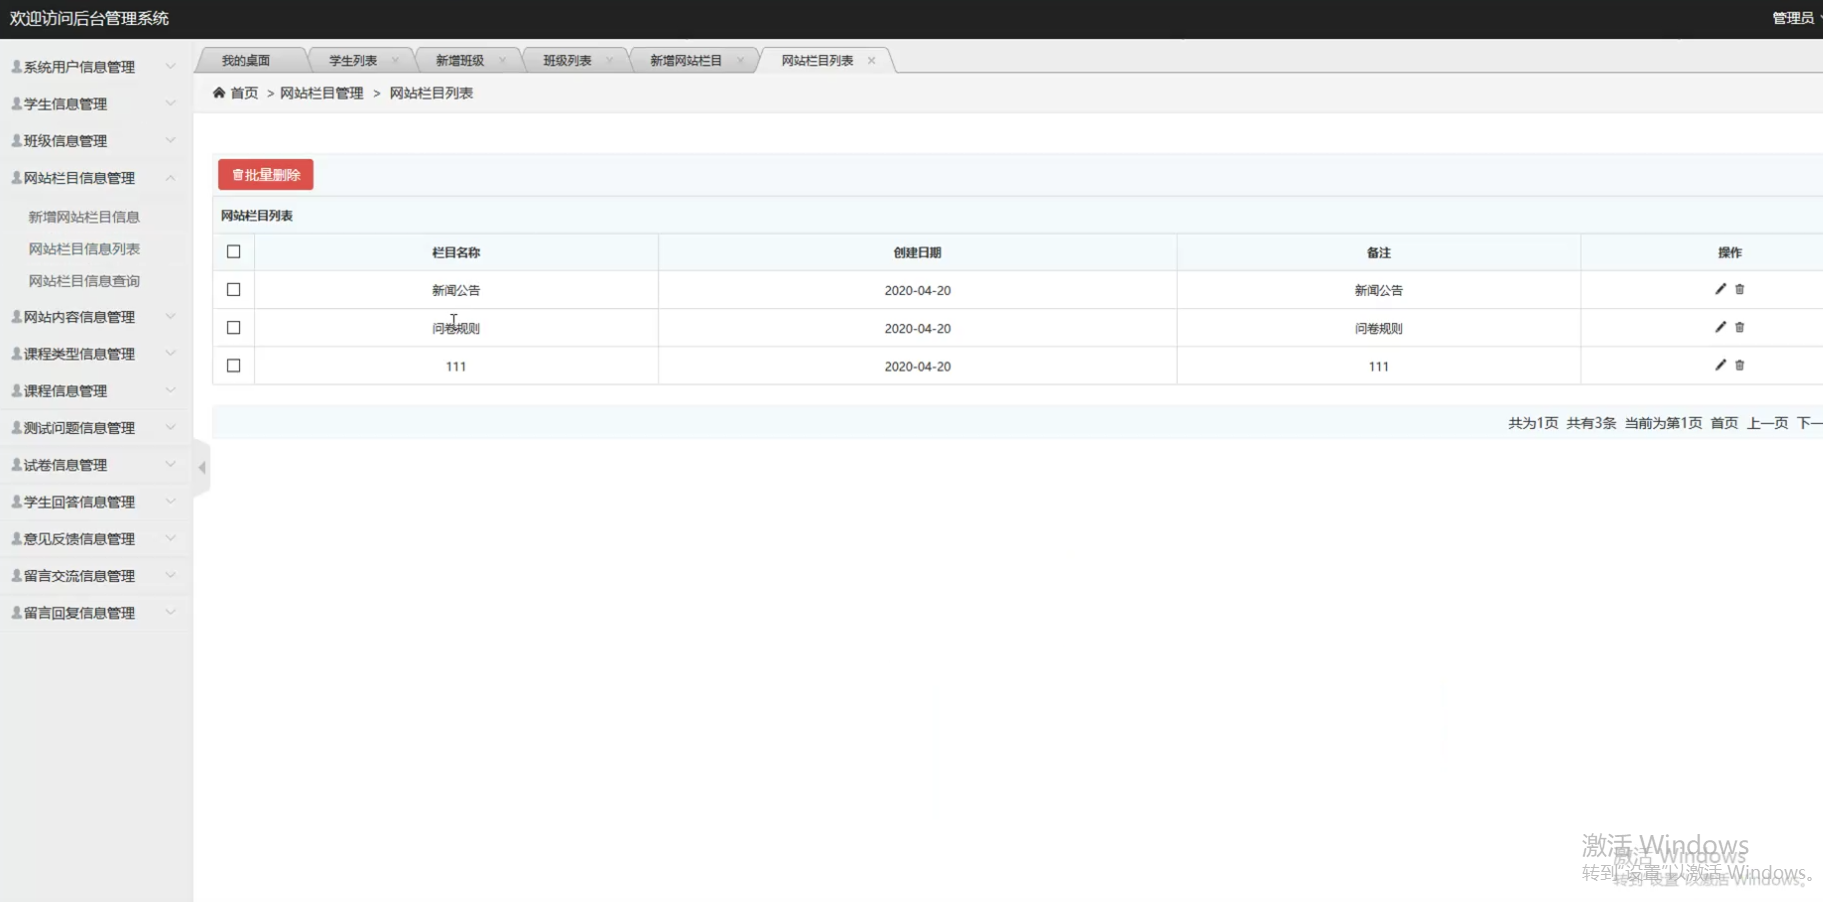The width and height of the screenshot is (1823, 902).
Task: Check the box for the 新闻公告 row
Action: [233, 289]
